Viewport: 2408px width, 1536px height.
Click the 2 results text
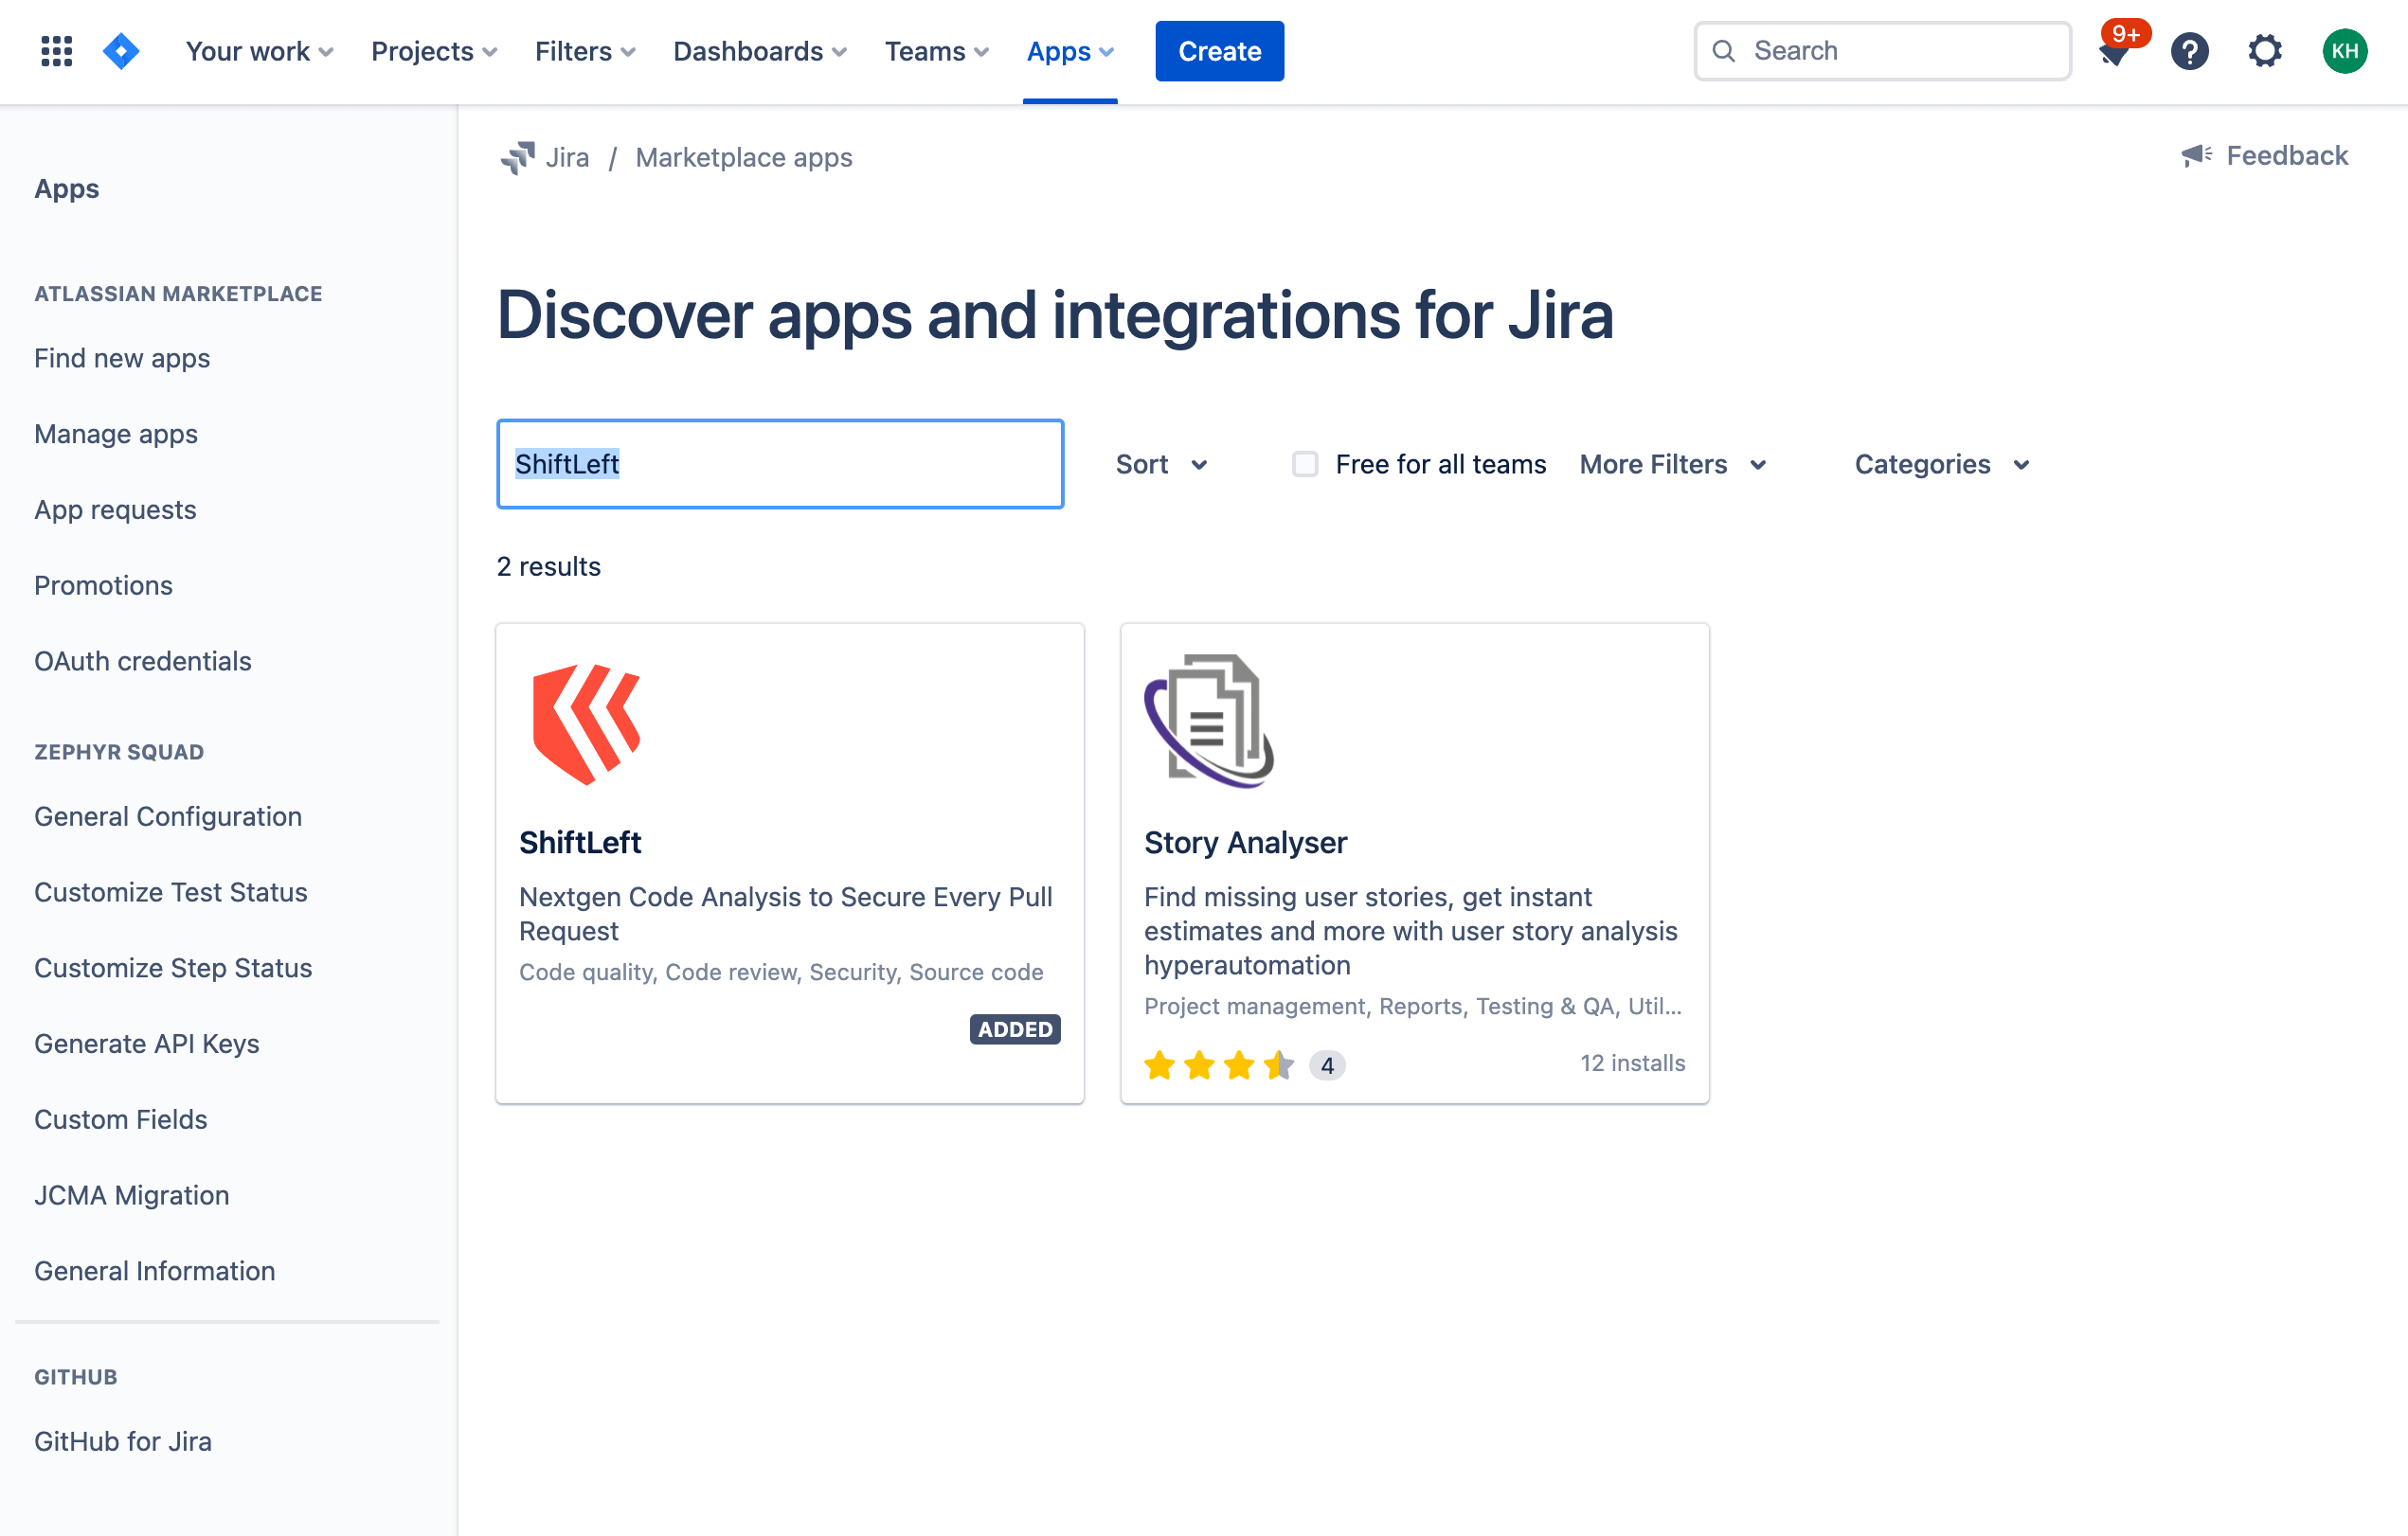[549, 566]
